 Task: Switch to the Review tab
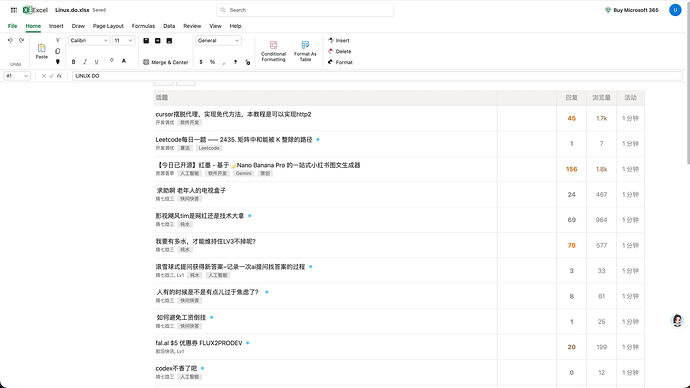192,26
